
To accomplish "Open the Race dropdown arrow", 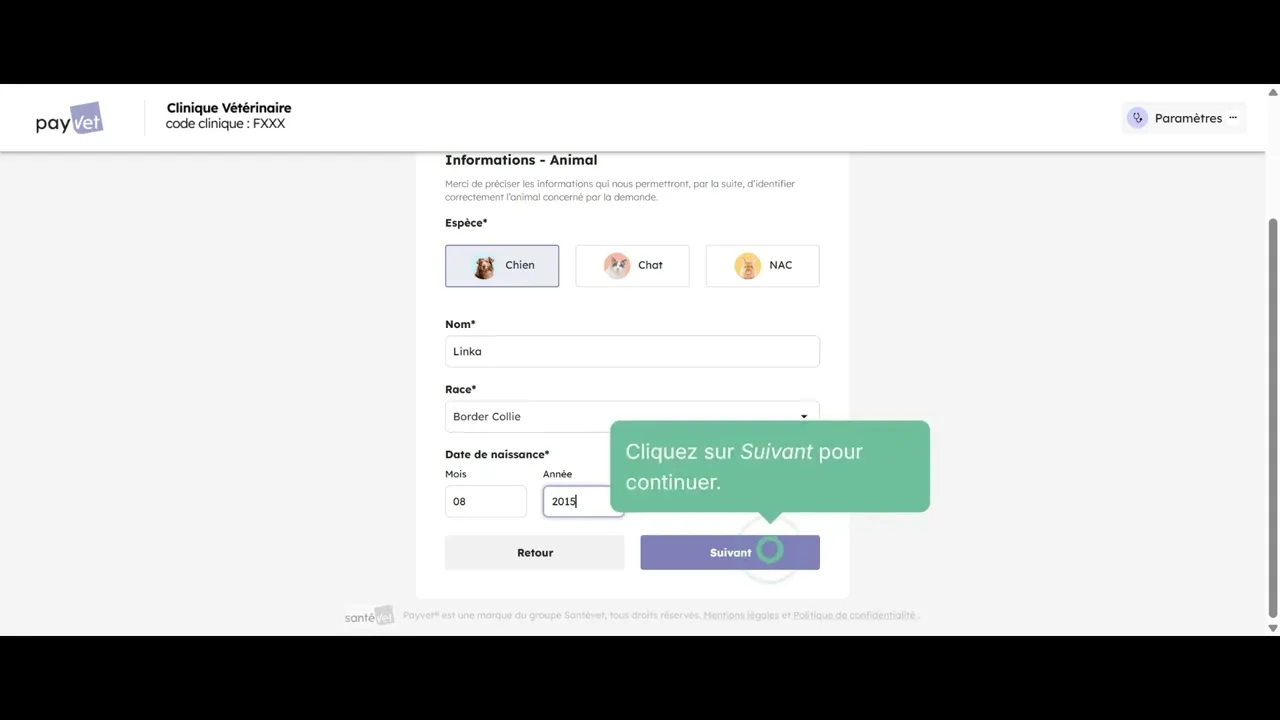I will (803, 416).
